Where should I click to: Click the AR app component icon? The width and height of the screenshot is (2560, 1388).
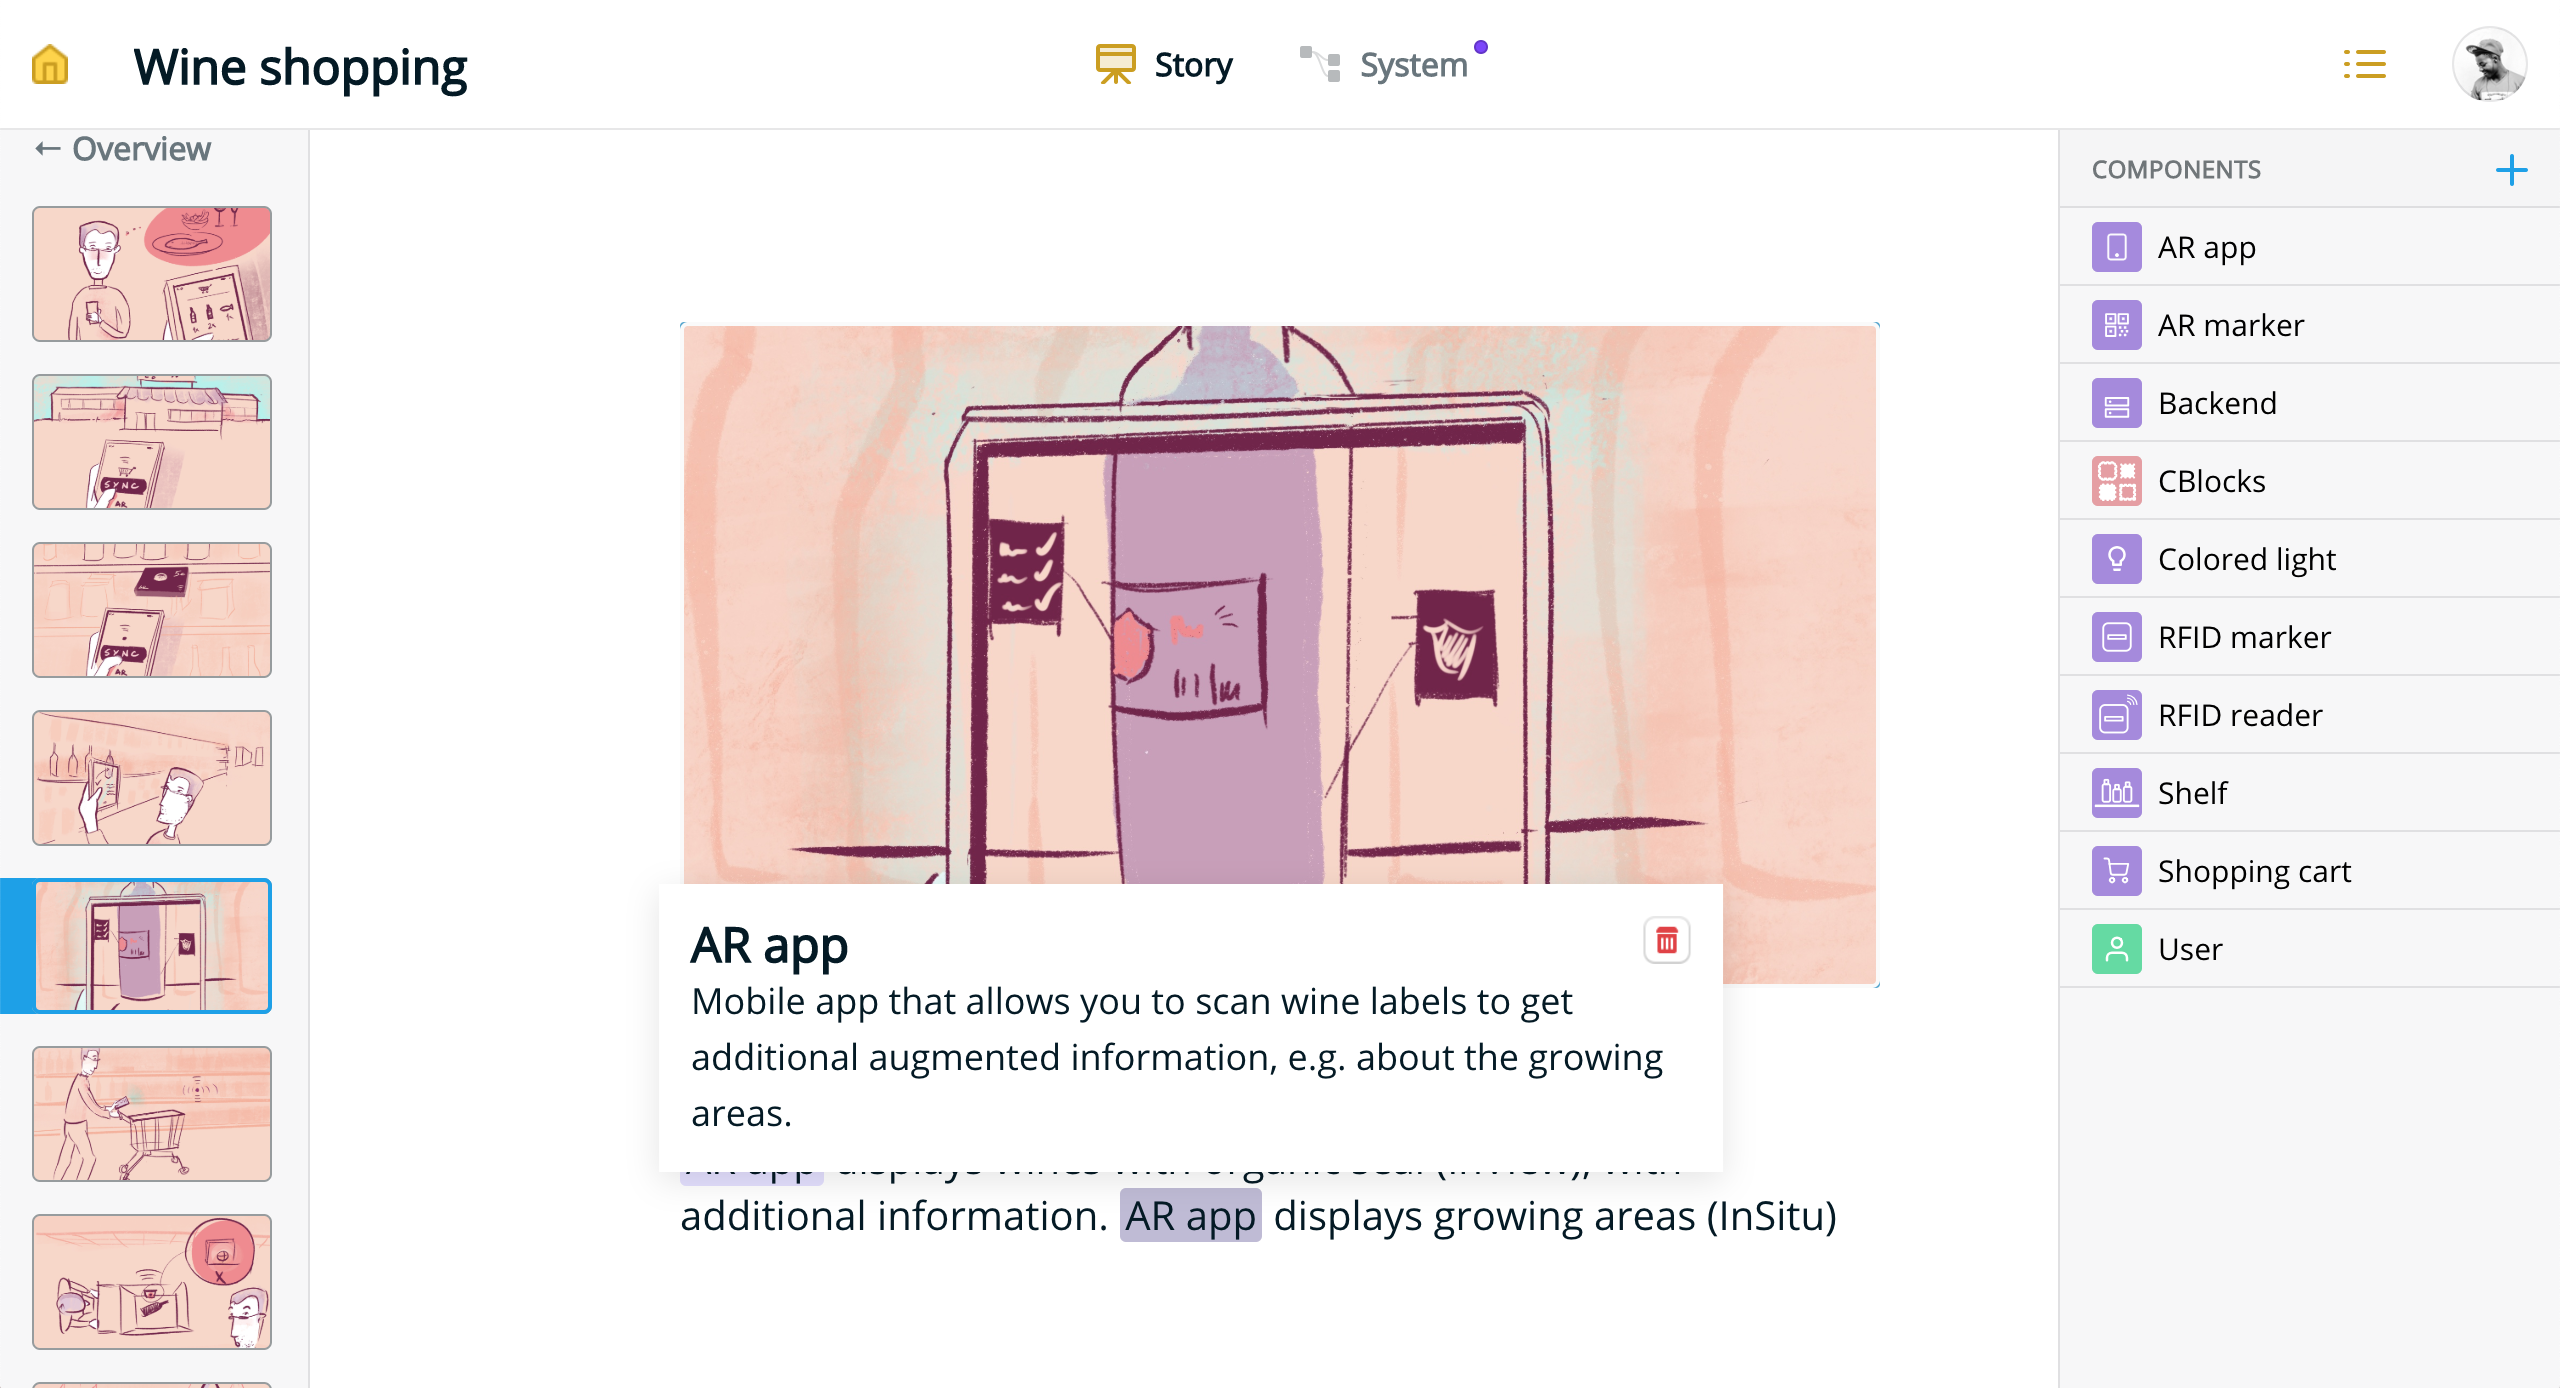coord(2116,246)
